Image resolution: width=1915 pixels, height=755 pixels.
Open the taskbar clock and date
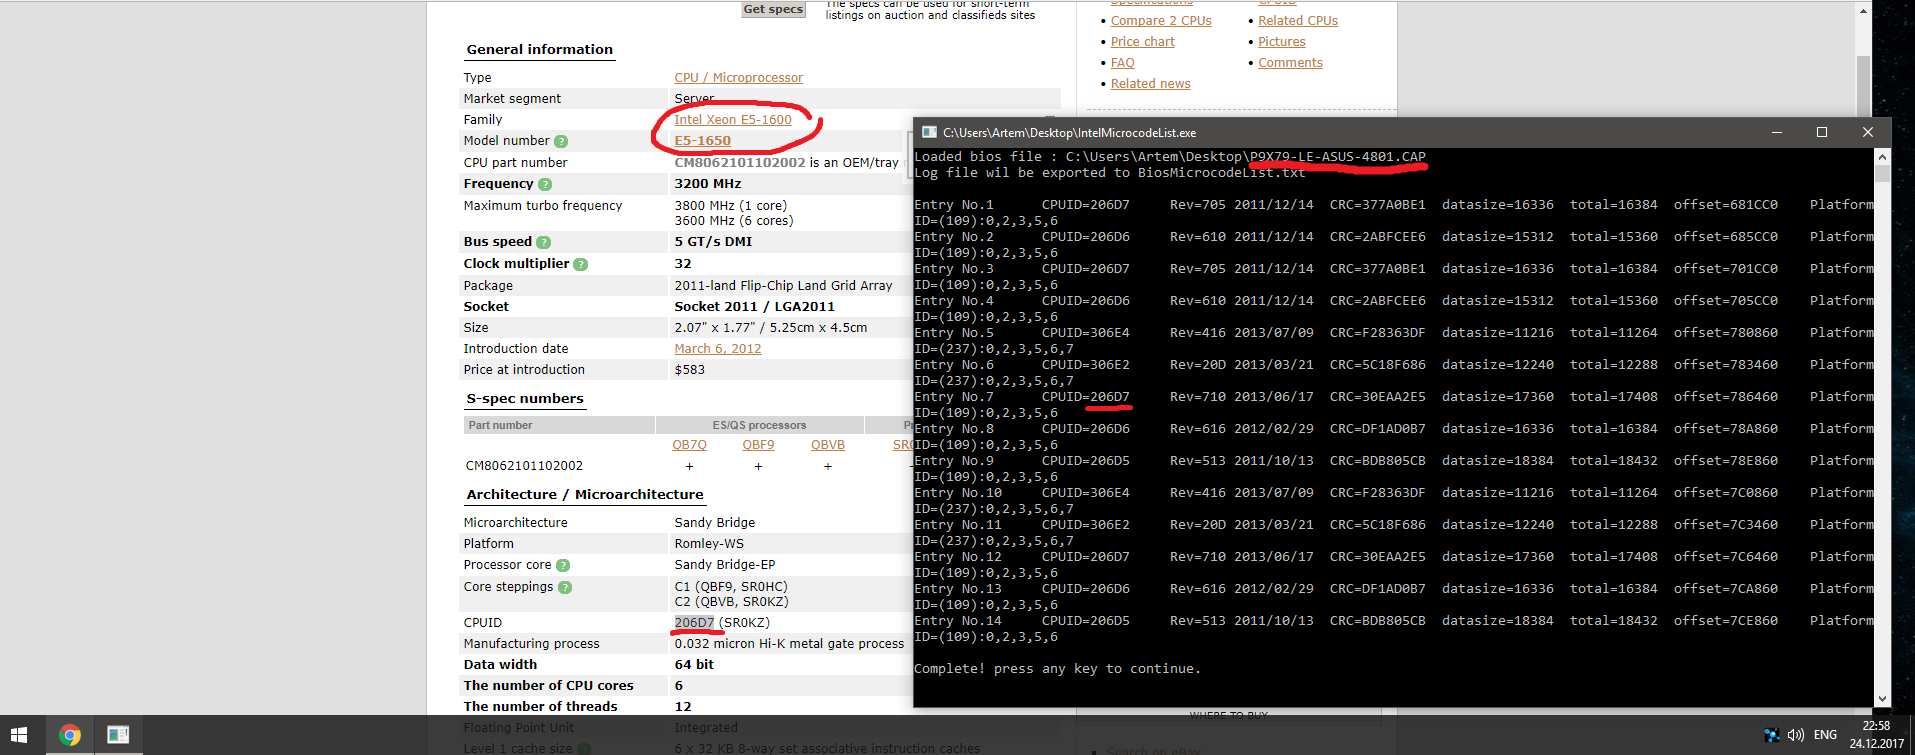tap(1876, 735)
